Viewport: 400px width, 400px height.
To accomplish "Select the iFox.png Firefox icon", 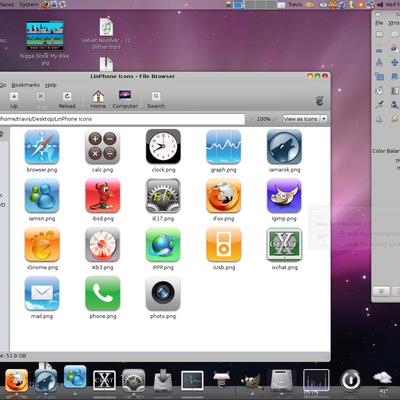I will pyautogui.click(x=224, y=196).
